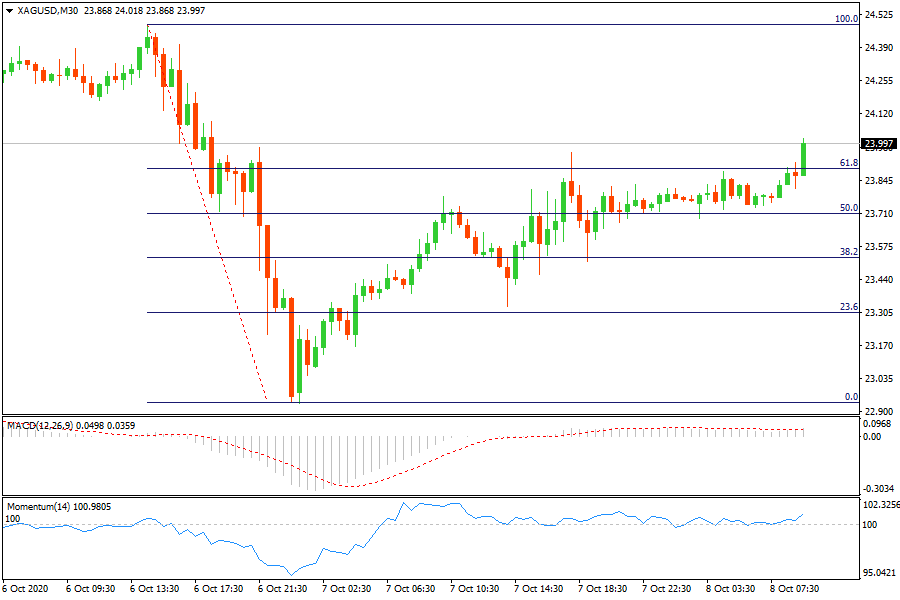Viewport: 900px width, 600px height.
Task: Click the 7 Oct 02:30 time label
Action: click(343, 589)
